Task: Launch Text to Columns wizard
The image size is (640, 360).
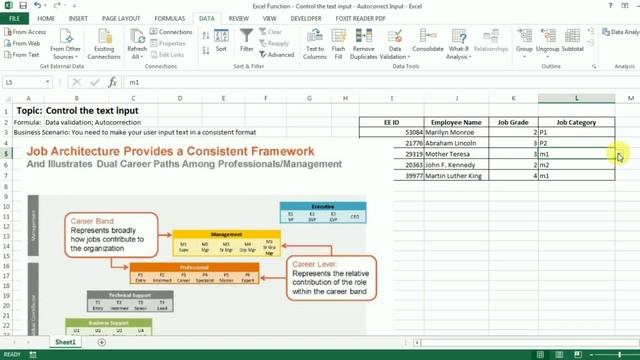Action: pos(315,44)
